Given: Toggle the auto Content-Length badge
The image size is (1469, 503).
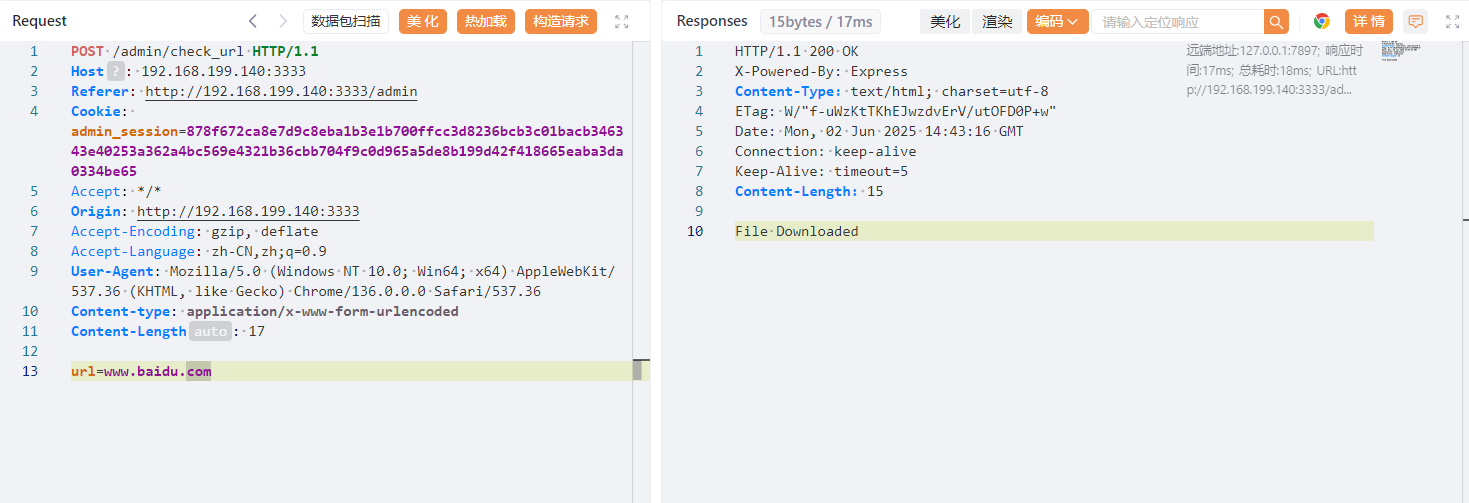Looking at the screenshot, I should coord(210,331).
